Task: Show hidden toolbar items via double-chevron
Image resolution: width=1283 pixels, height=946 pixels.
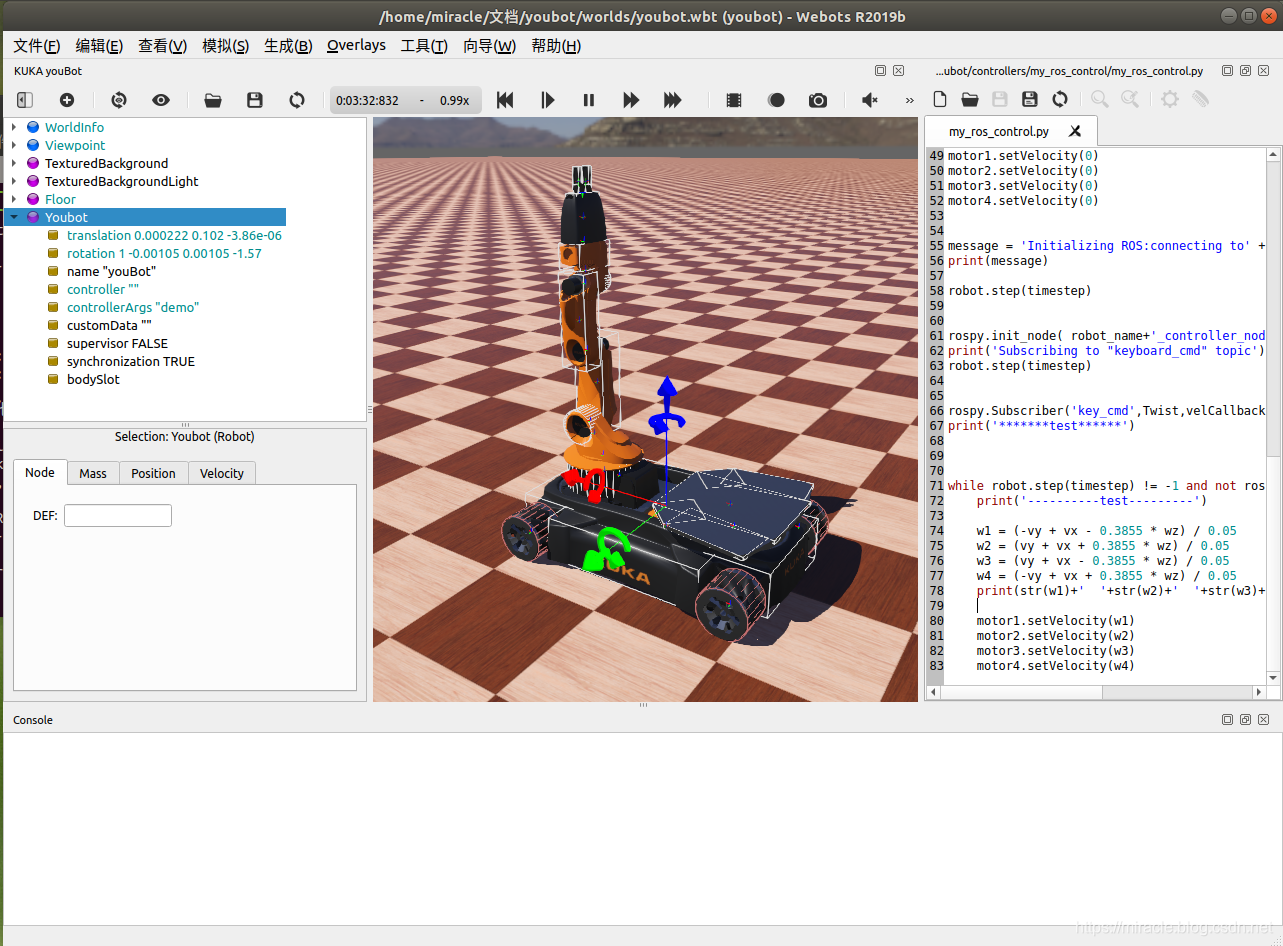Action: (909, 100)
